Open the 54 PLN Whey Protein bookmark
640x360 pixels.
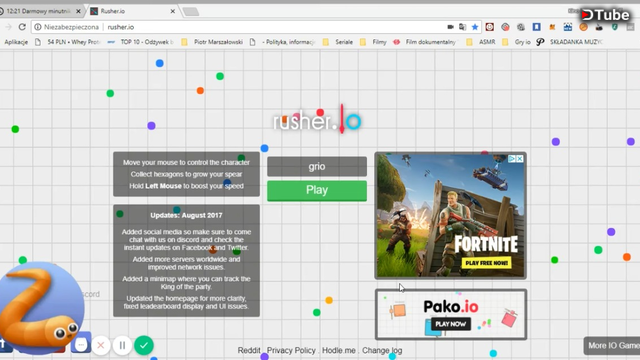coord(68,42)
